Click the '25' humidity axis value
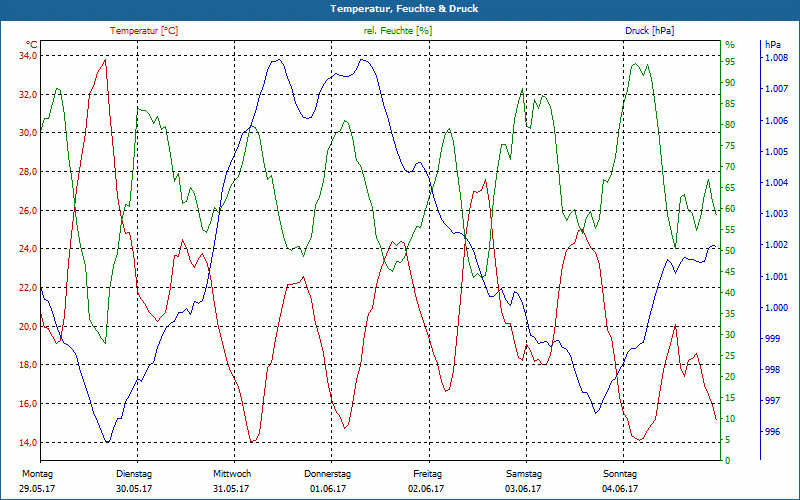 tap(730, 356)
